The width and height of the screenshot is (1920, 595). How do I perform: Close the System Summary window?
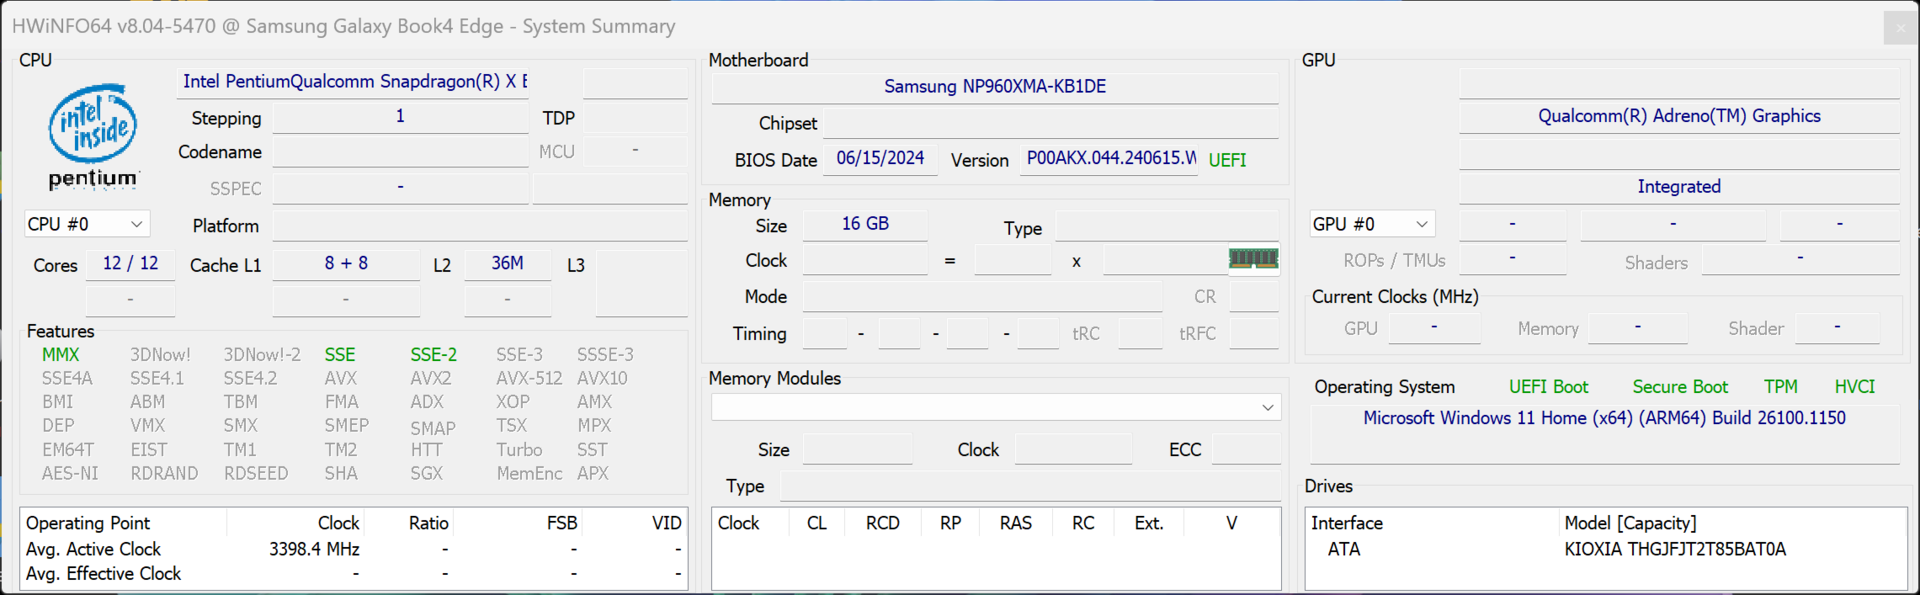click(1900, 27)
